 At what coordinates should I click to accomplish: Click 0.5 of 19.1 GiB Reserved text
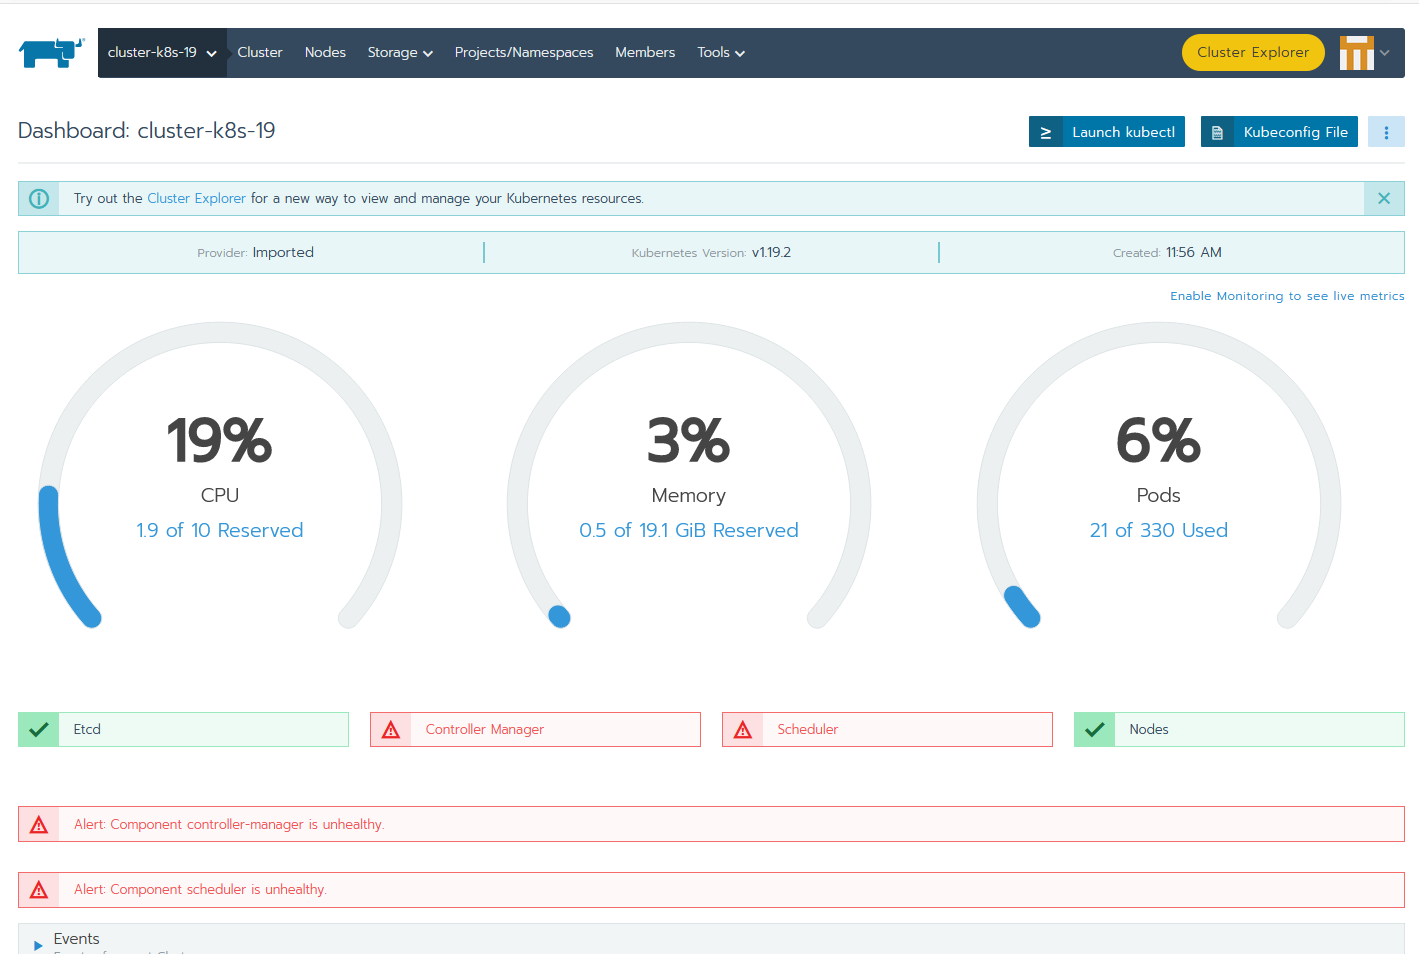click(689, 530)
